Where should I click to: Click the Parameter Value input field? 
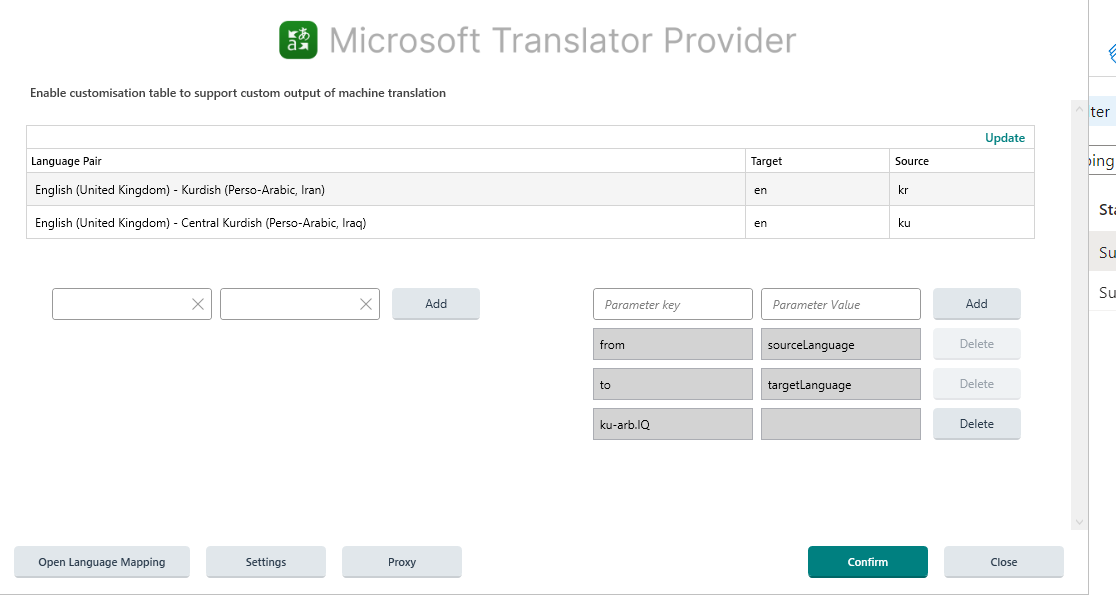pos(840,304)
